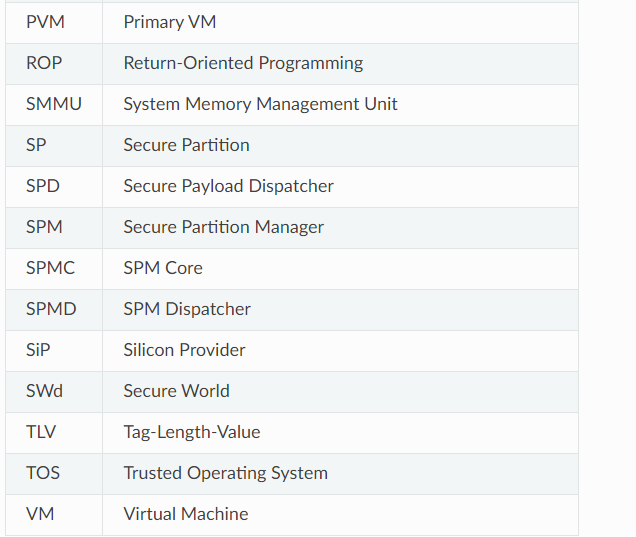Click the SP abbreviation cell
This screenshot has width=636, height=537.
[36, 145]
